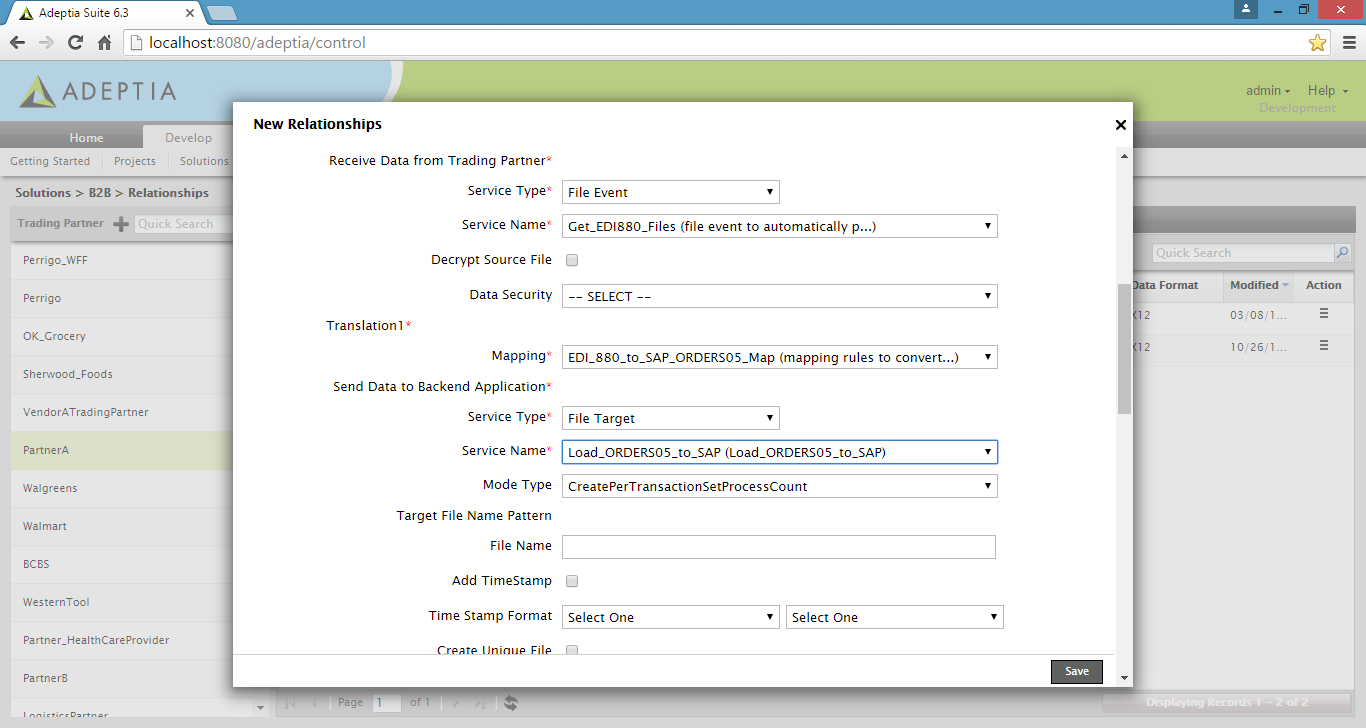Click the Trading Partner Quick Search field
1366x728 pixels.
(183, 224)
